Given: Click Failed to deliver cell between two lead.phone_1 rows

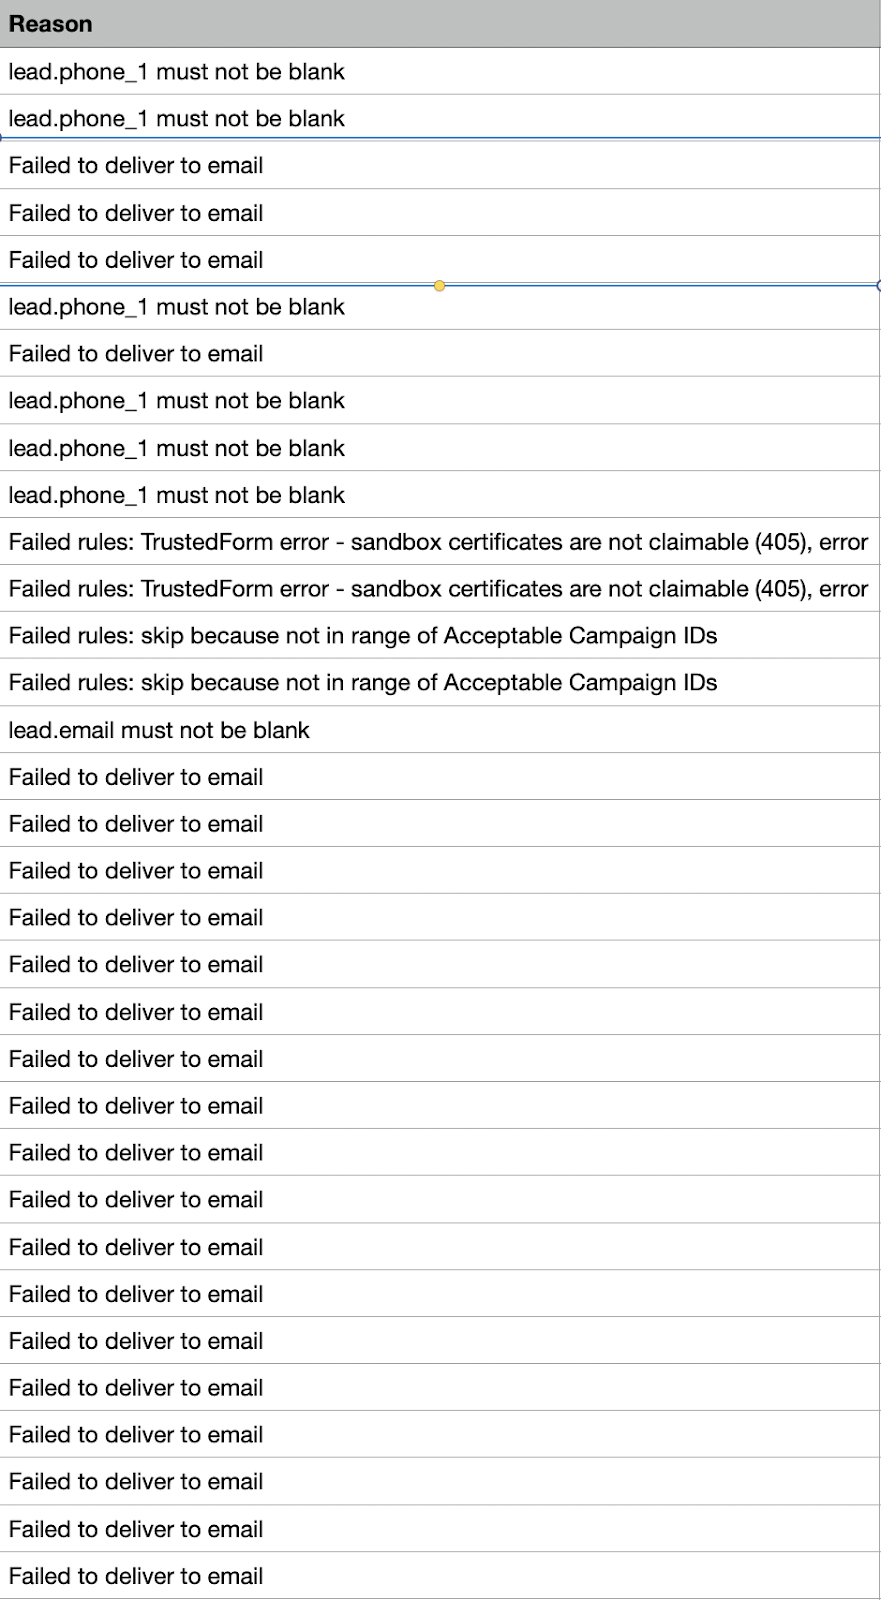Looking at the screenshot, I should 136,354.
